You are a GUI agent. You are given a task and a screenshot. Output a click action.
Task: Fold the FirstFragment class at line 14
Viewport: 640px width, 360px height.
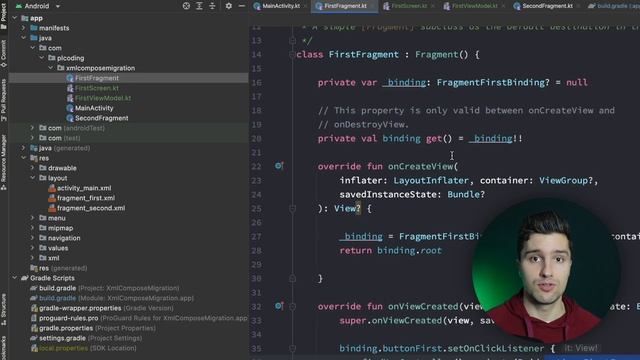coord(292,54)
